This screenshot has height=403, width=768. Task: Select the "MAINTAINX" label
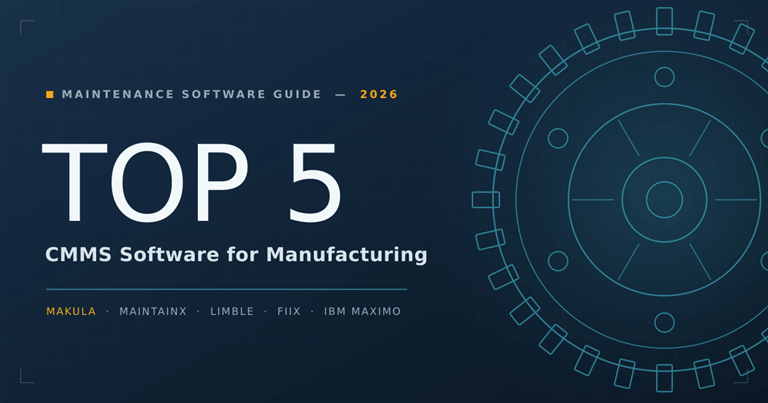153,311
